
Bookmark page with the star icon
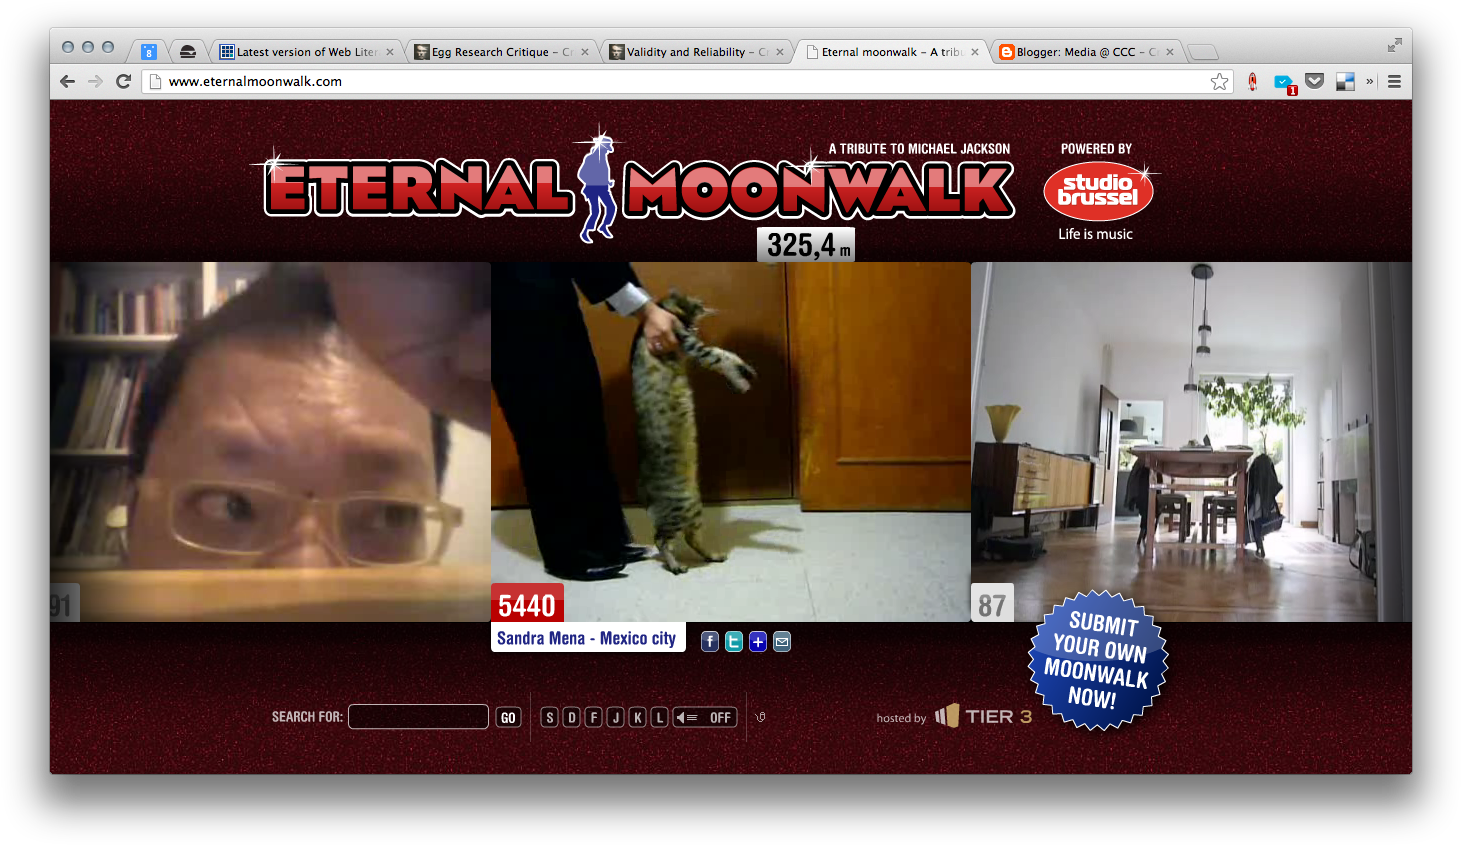(1219, 82)
